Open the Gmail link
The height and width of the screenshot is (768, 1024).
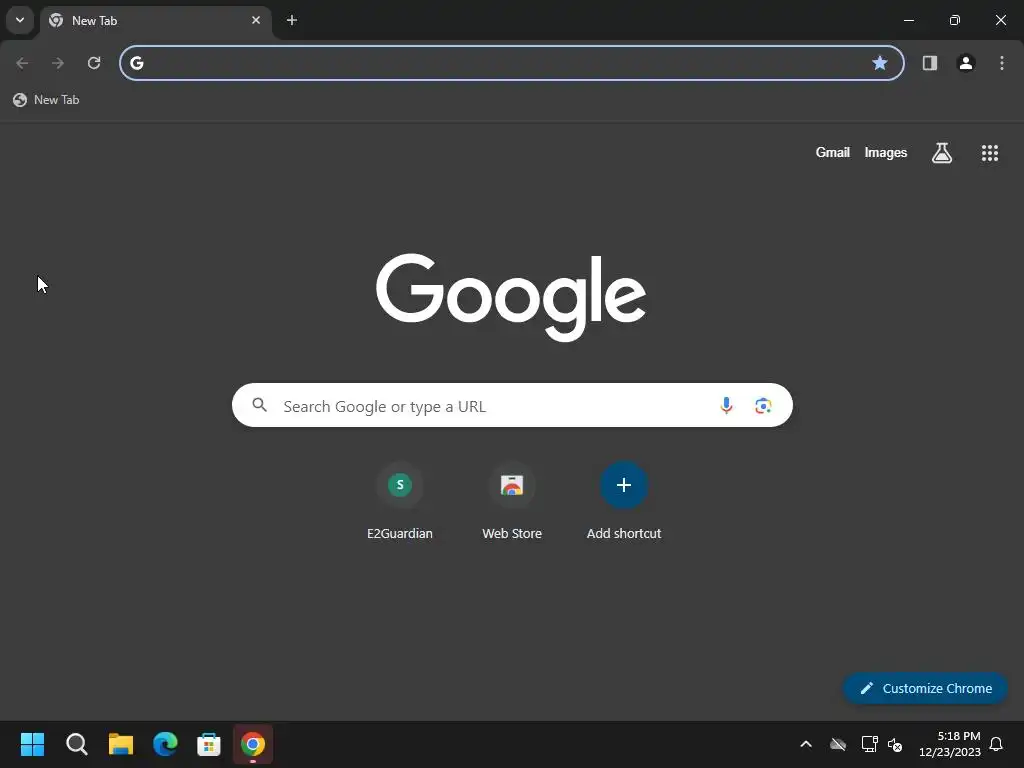pos(833,152)
